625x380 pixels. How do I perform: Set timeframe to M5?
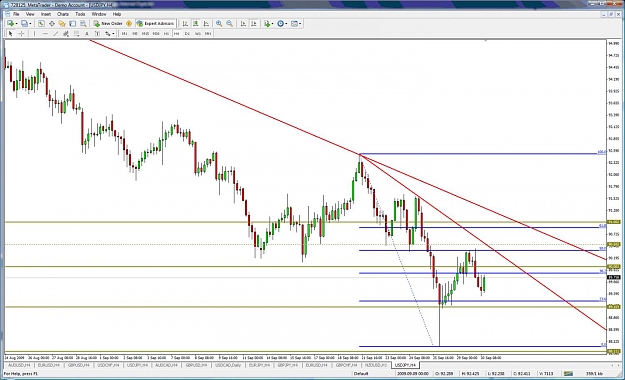point(135,33)
